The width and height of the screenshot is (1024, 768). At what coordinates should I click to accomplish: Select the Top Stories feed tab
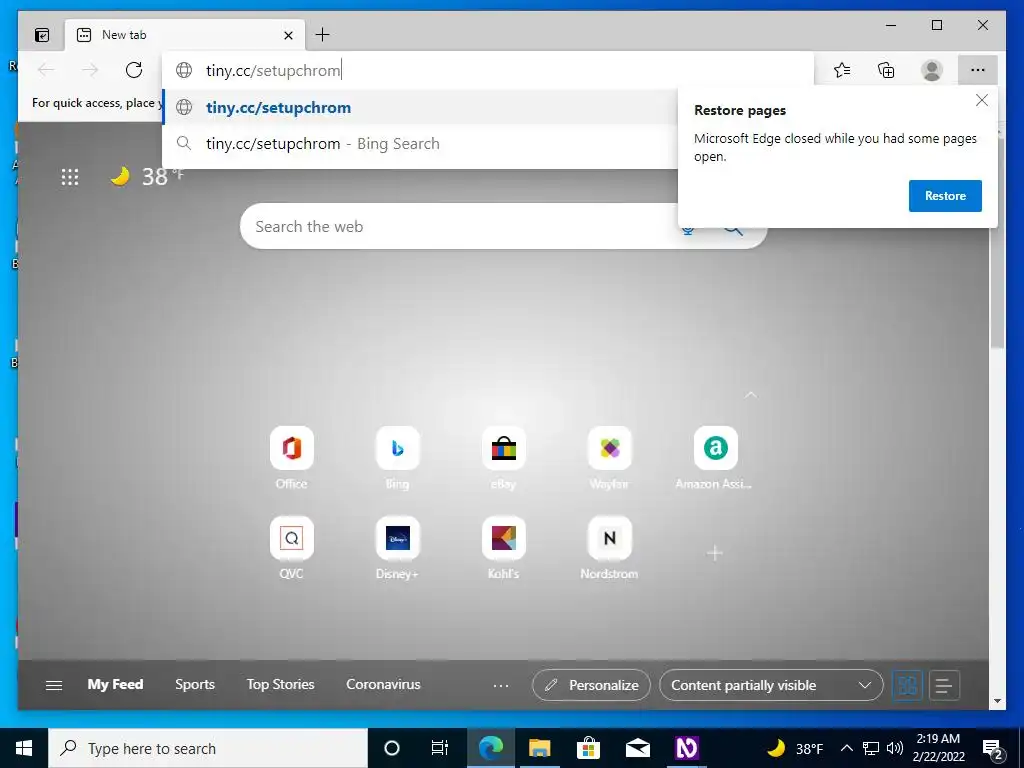tap(280, 684)
